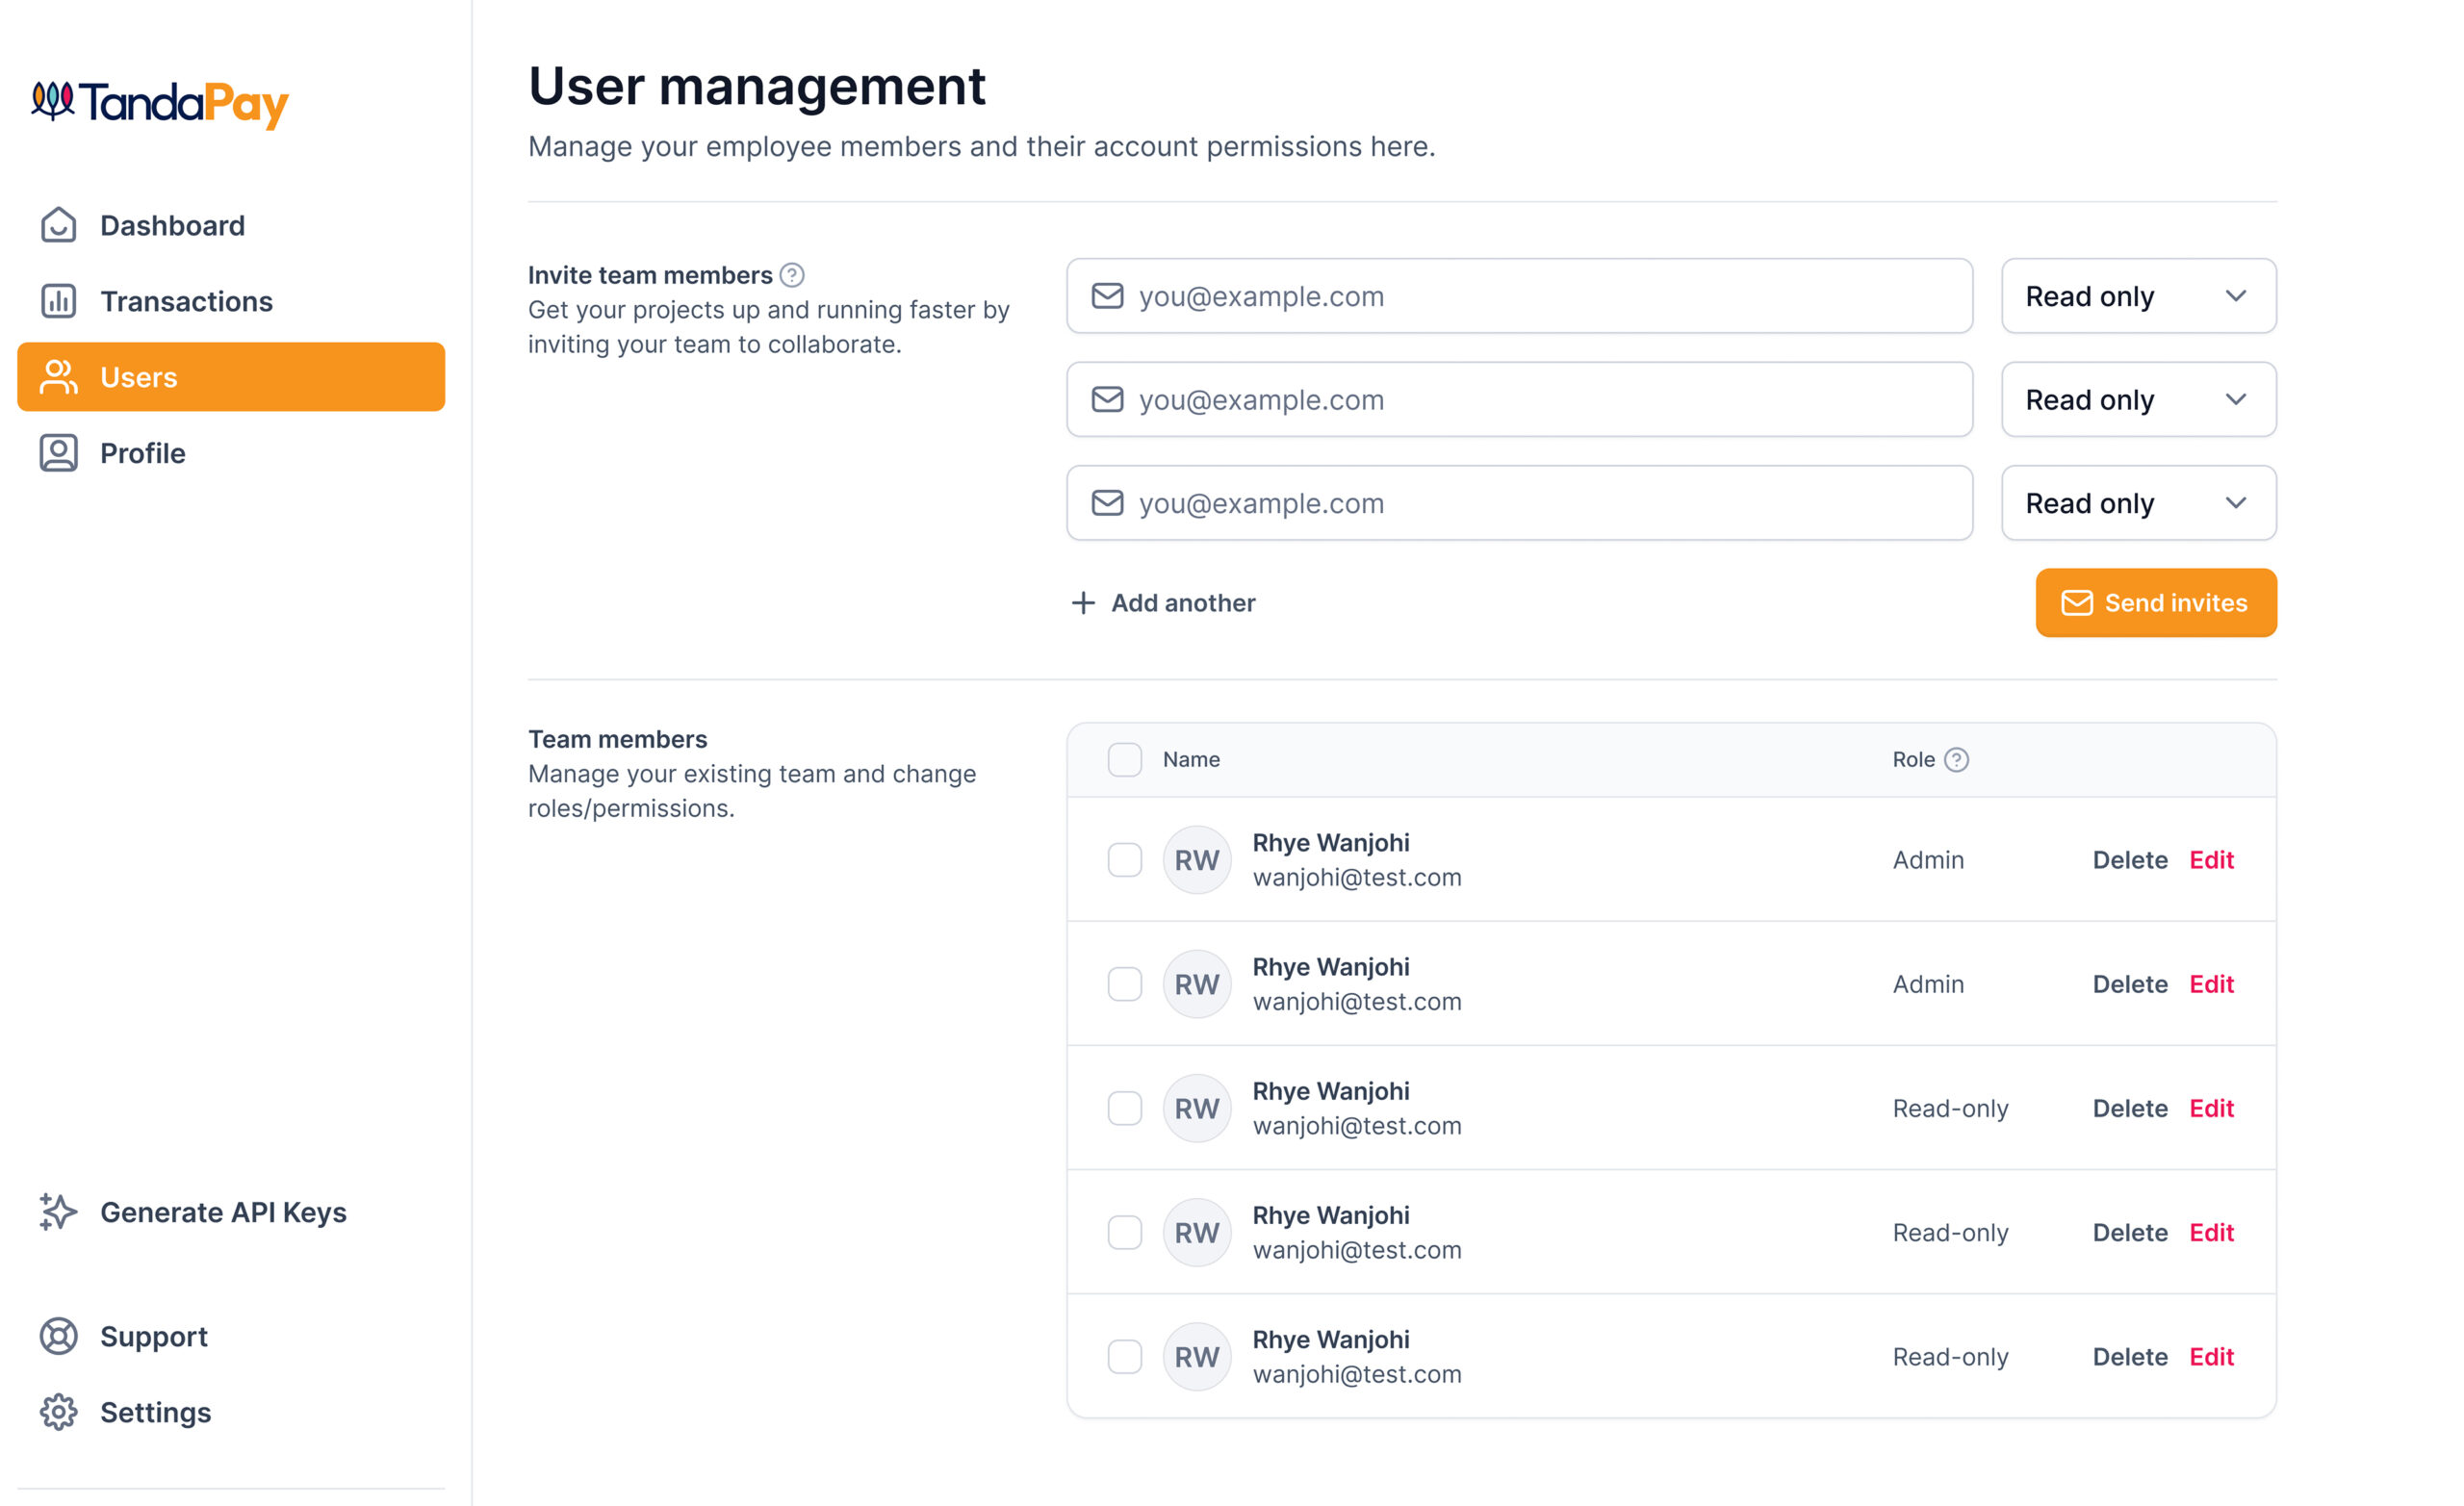Click the help icon beside Invite team members
The width and height of the screenshot is (2464, 1506).
(792, 275)
